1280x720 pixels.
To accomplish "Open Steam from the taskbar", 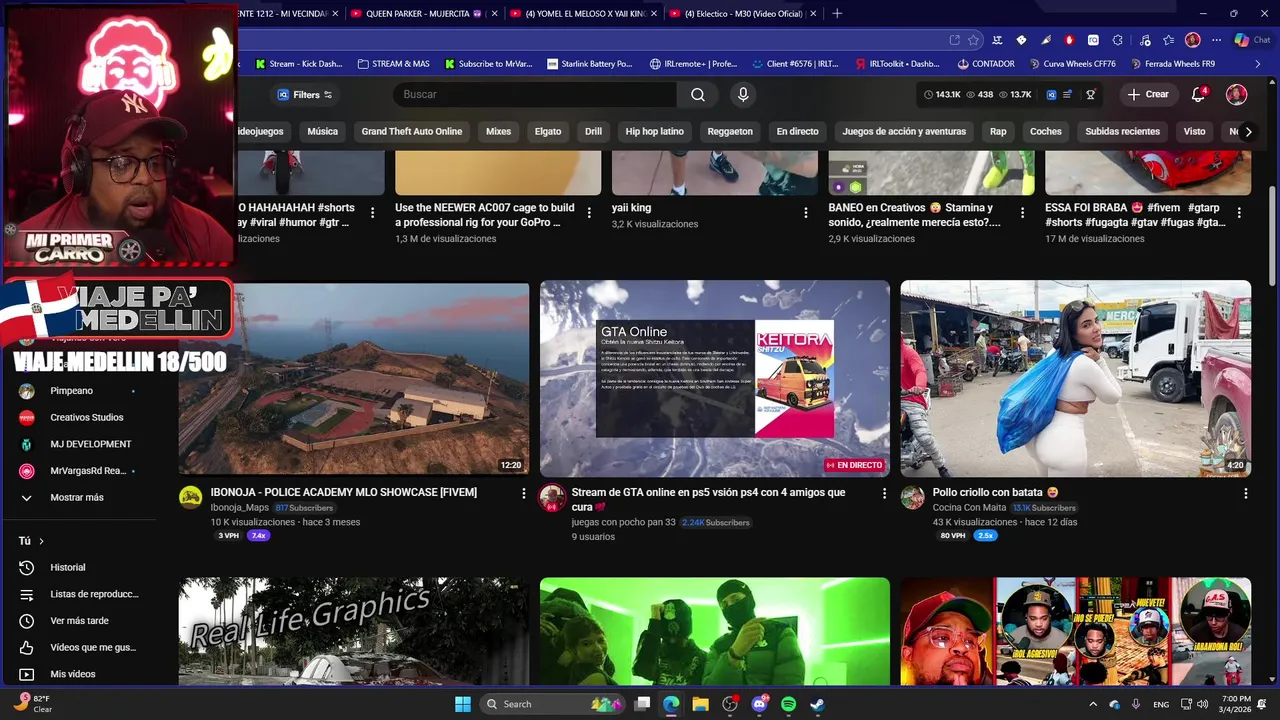I will click(x=817, y=704).
